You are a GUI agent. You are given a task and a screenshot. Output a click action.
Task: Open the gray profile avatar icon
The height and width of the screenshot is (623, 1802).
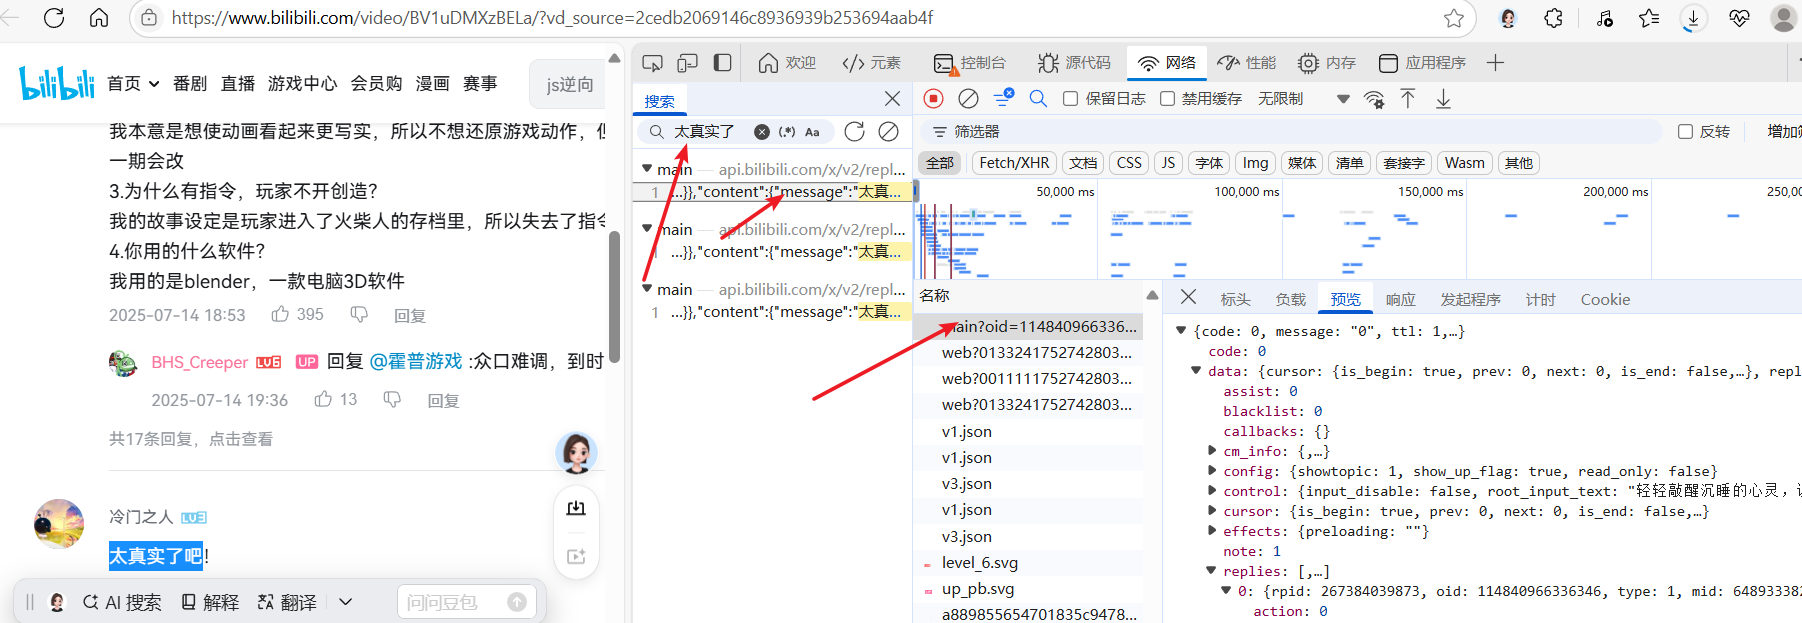(x=1783, y=18)
